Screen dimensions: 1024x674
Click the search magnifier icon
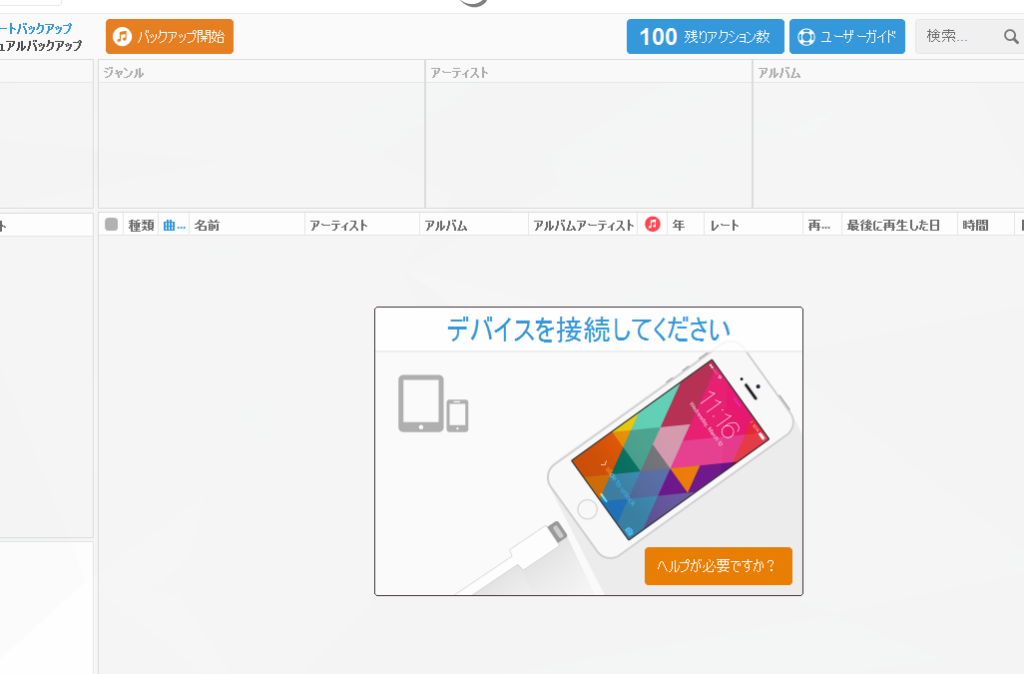coord(1011,37)
